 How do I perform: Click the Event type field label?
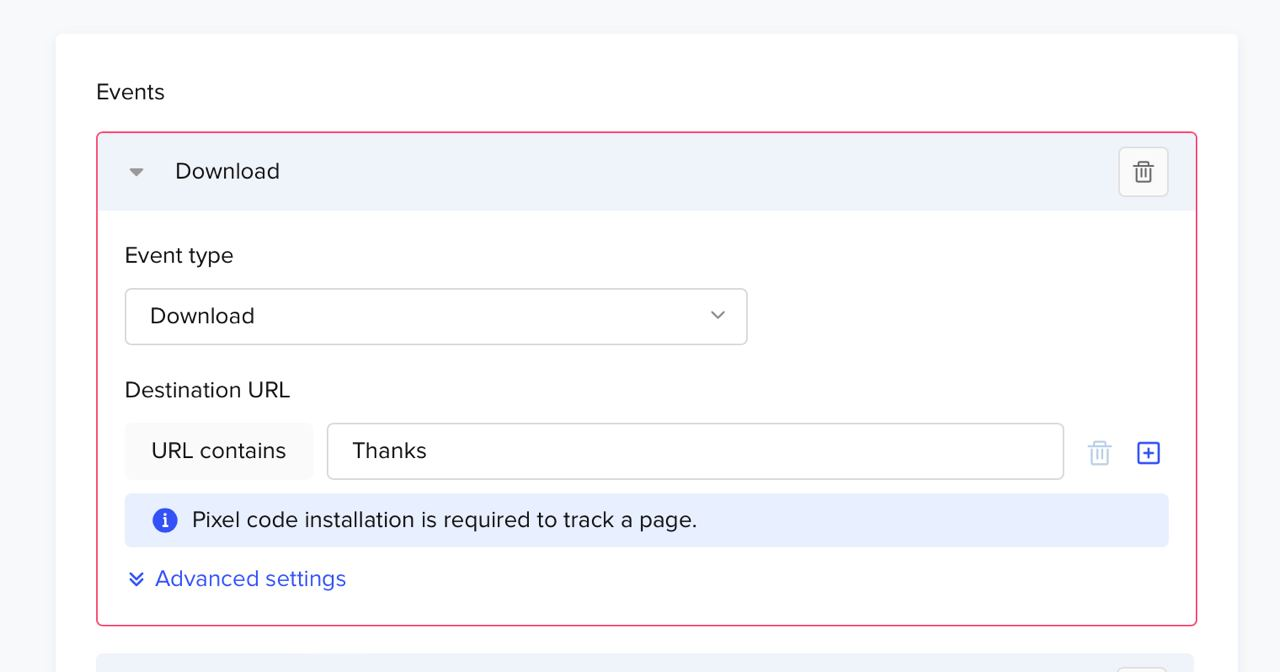pos(179,255)
